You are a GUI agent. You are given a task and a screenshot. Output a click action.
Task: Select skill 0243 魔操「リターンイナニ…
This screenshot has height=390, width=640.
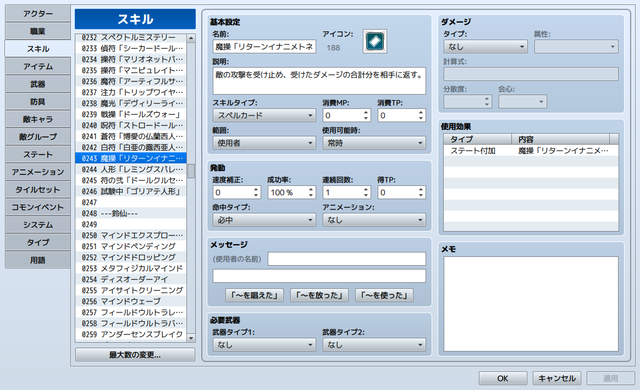tap(131, 158)
